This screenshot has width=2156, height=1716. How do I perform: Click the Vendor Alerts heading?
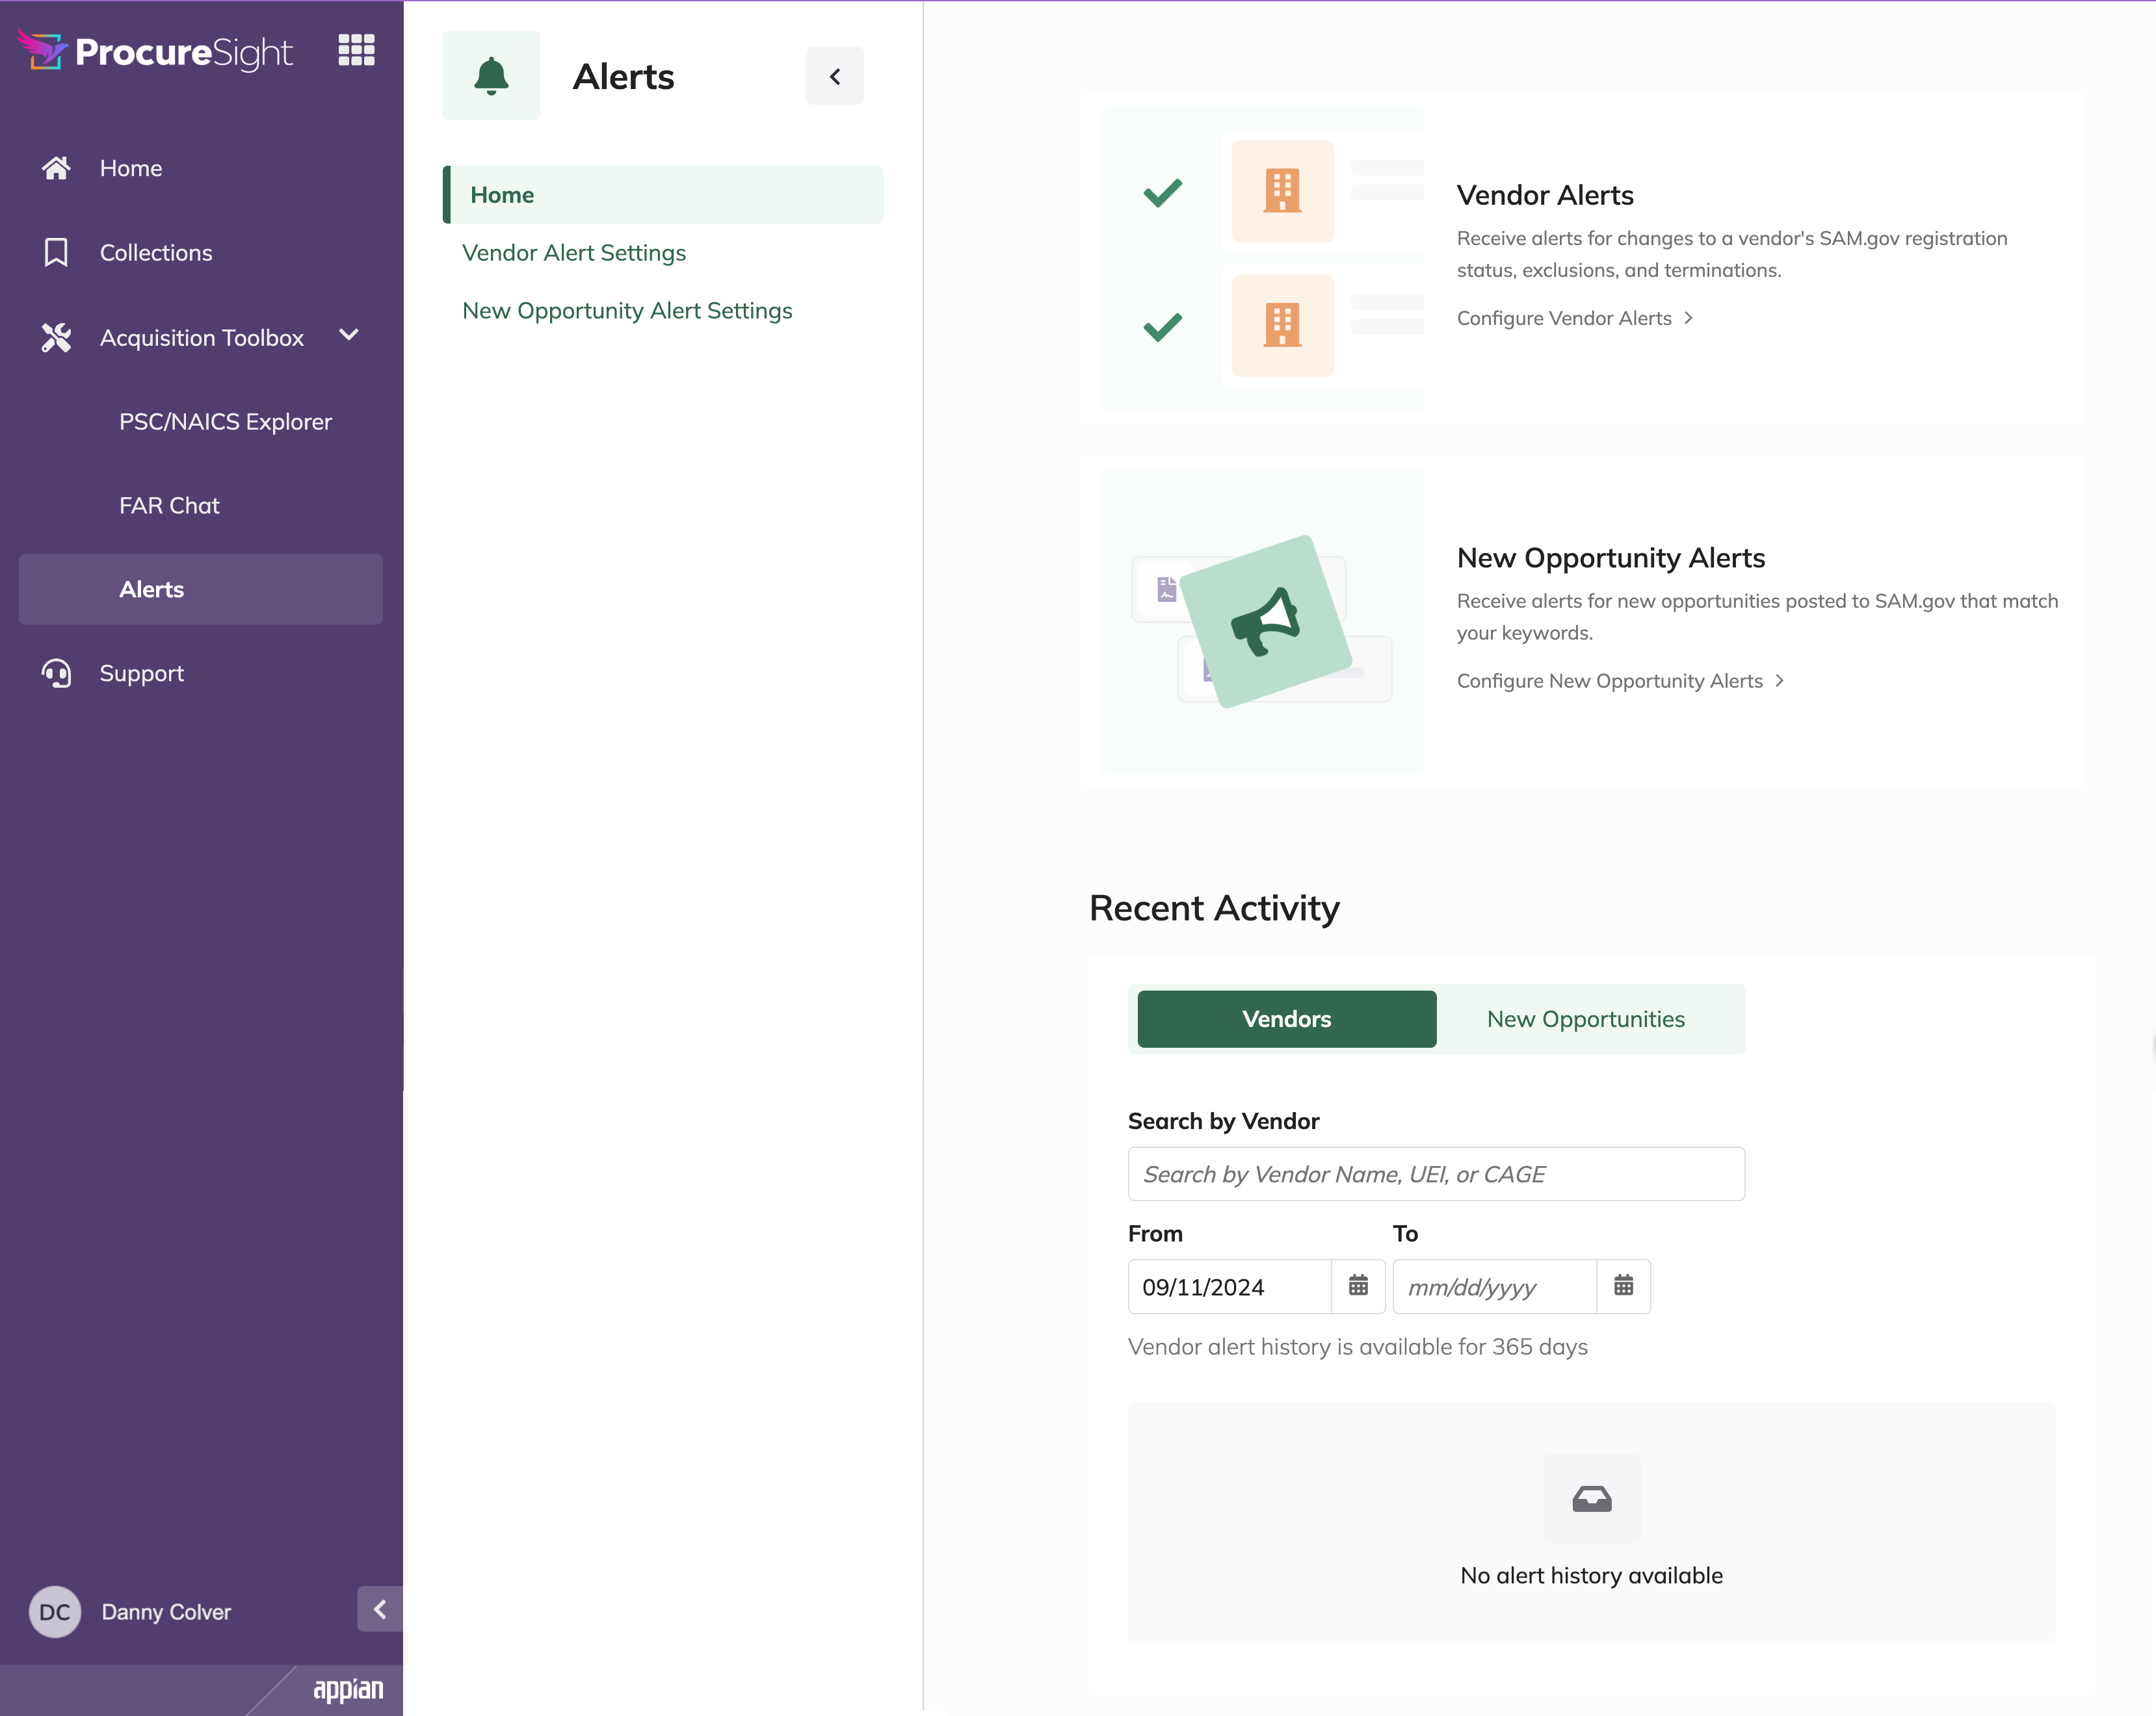[x=1545, y=195]
